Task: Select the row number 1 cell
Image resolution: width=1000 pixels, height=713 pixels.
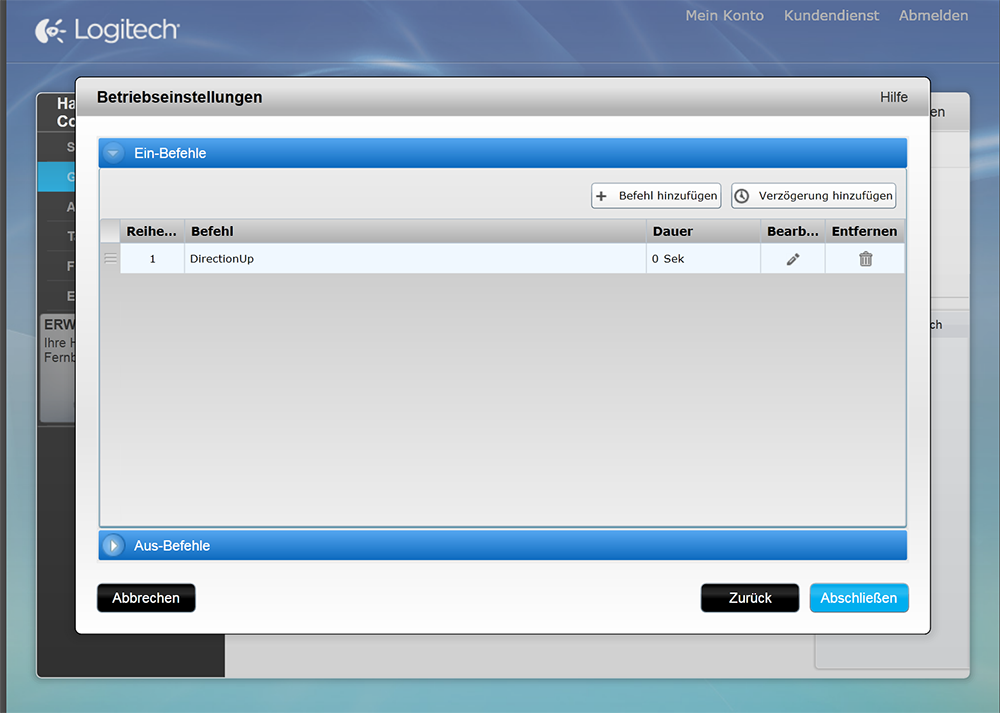Action: coord(152,259)
